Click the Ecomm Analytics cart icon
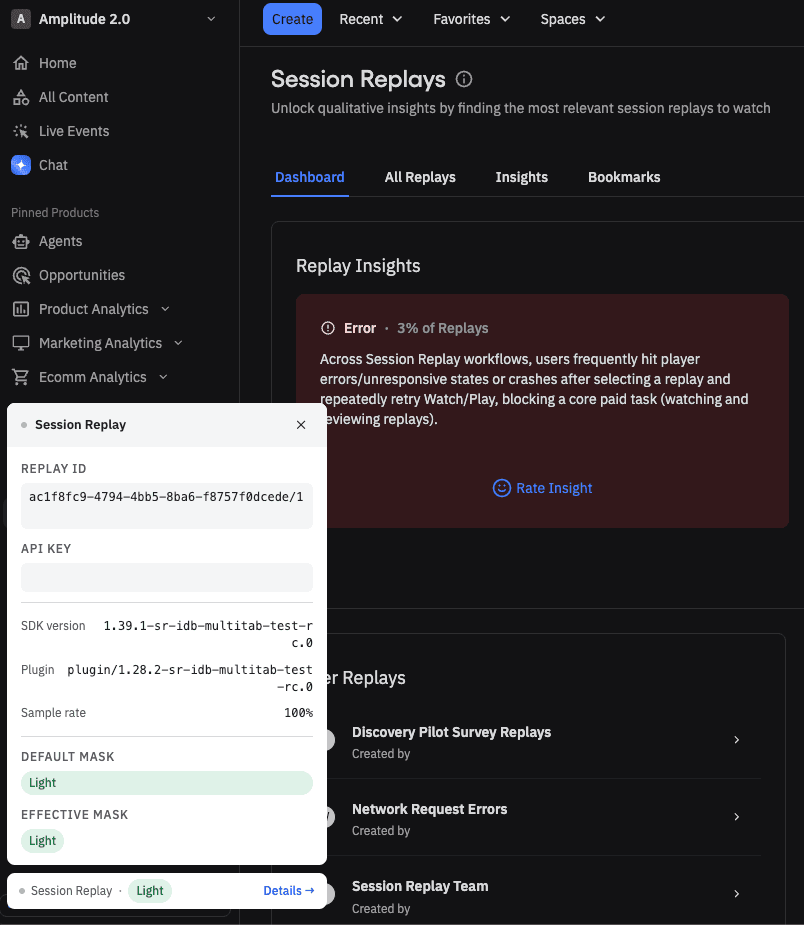Viewport: 804px width, 925px height. click(x=21, y=377)
